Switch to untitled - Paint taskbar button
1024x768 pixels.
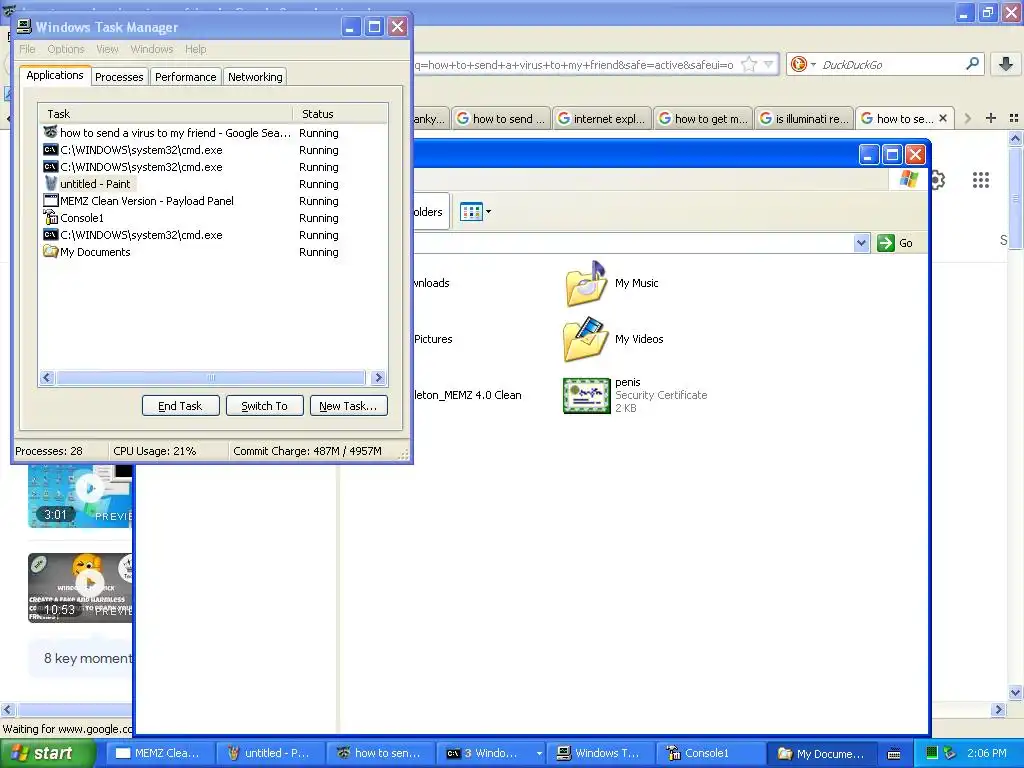pos(268,753)
